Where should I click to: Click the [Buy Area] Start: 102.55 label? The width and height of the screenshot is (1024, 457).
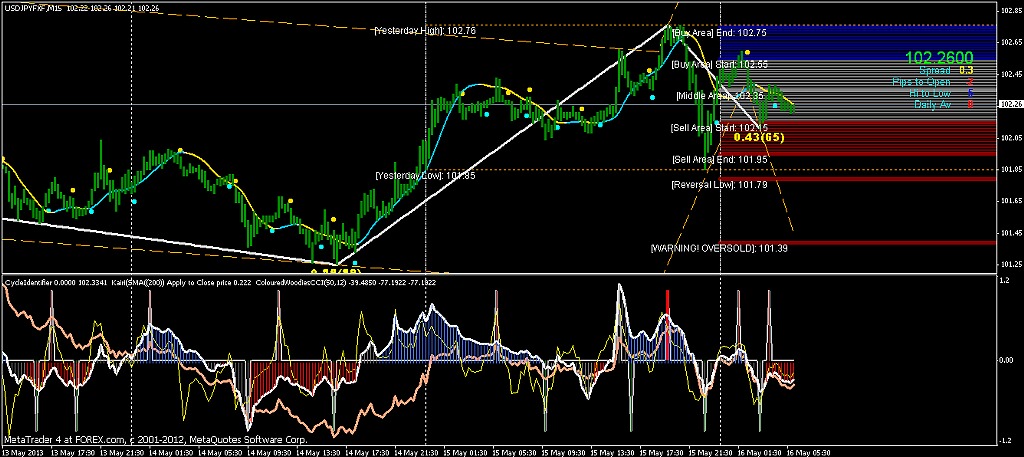click(x=720, y=65)
